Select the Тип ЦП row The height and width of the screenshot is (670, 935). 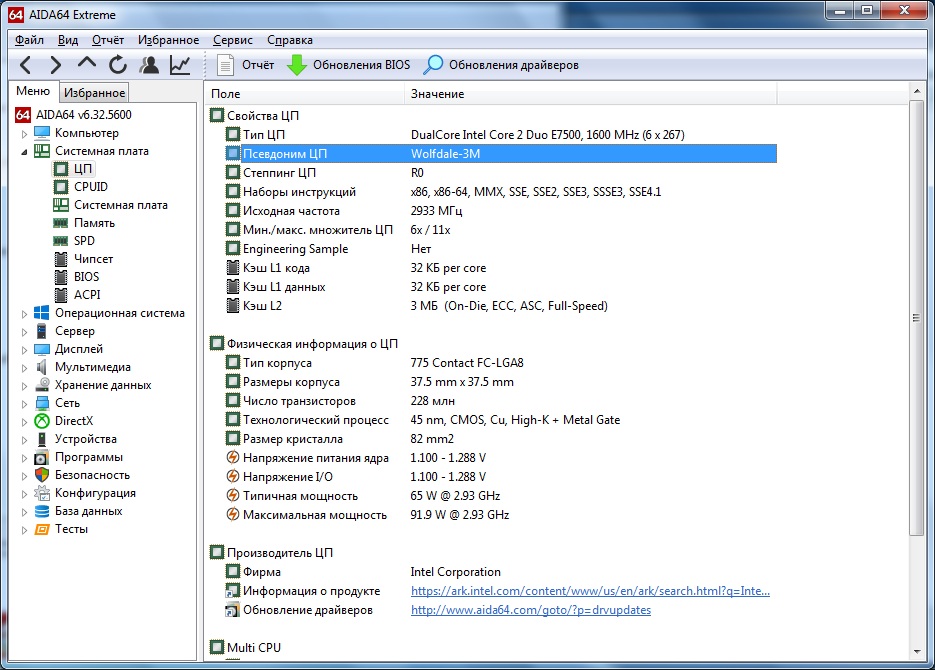point(500,135)
